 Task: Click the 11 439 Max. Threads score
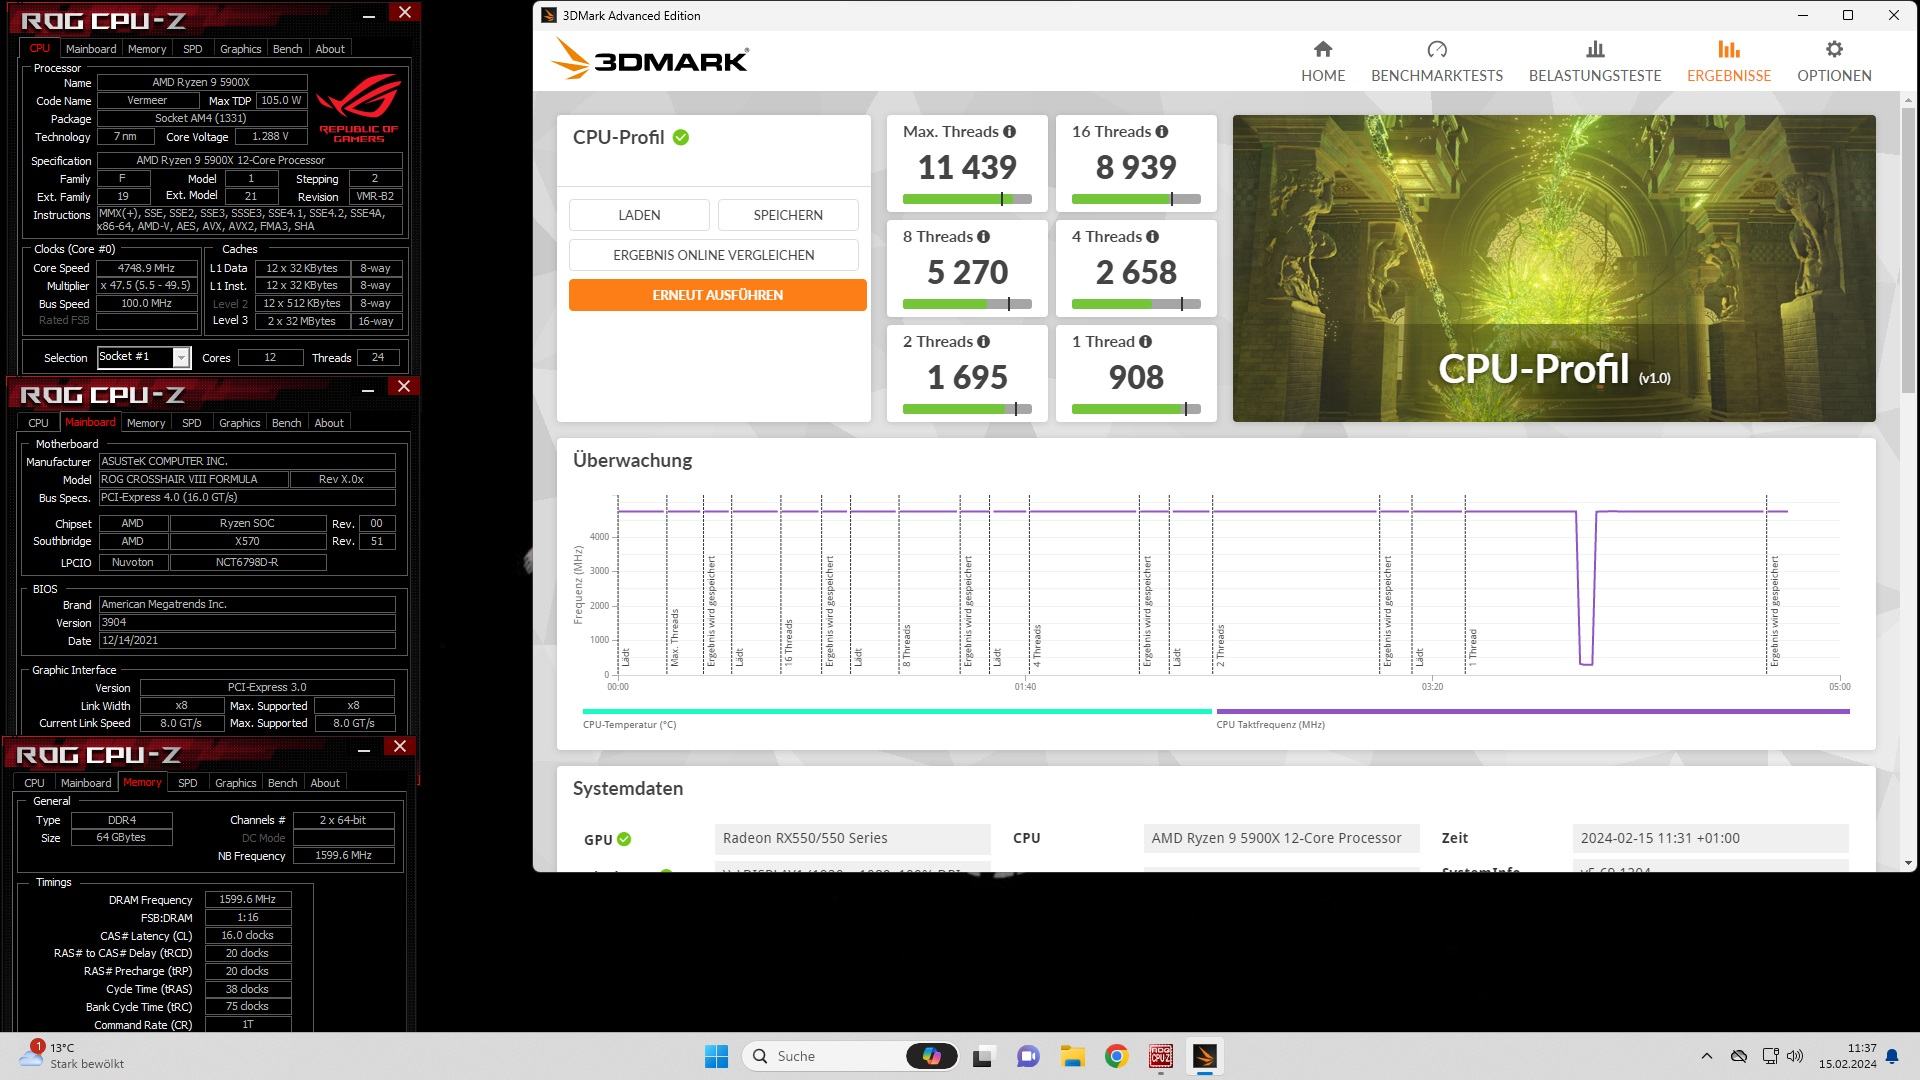[x=967, y=167]
